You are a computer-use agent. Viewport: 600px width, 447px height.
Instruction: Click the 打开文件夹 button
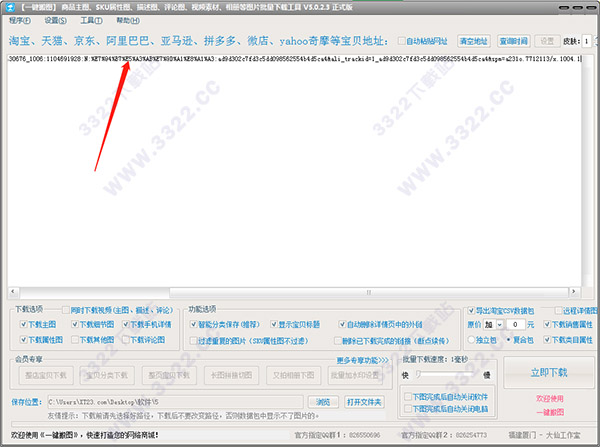click(x=364, y=402)
